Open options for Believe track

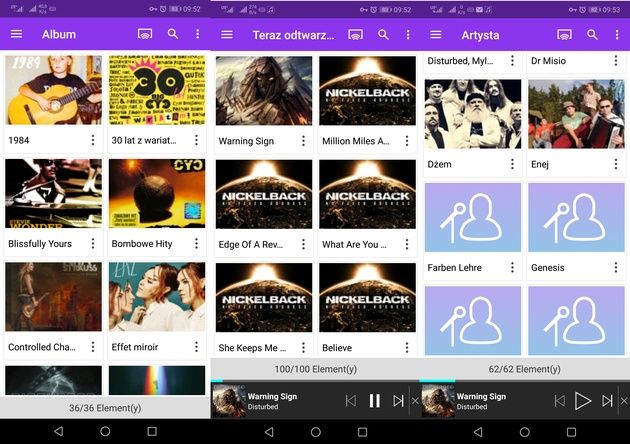(407, 348)
